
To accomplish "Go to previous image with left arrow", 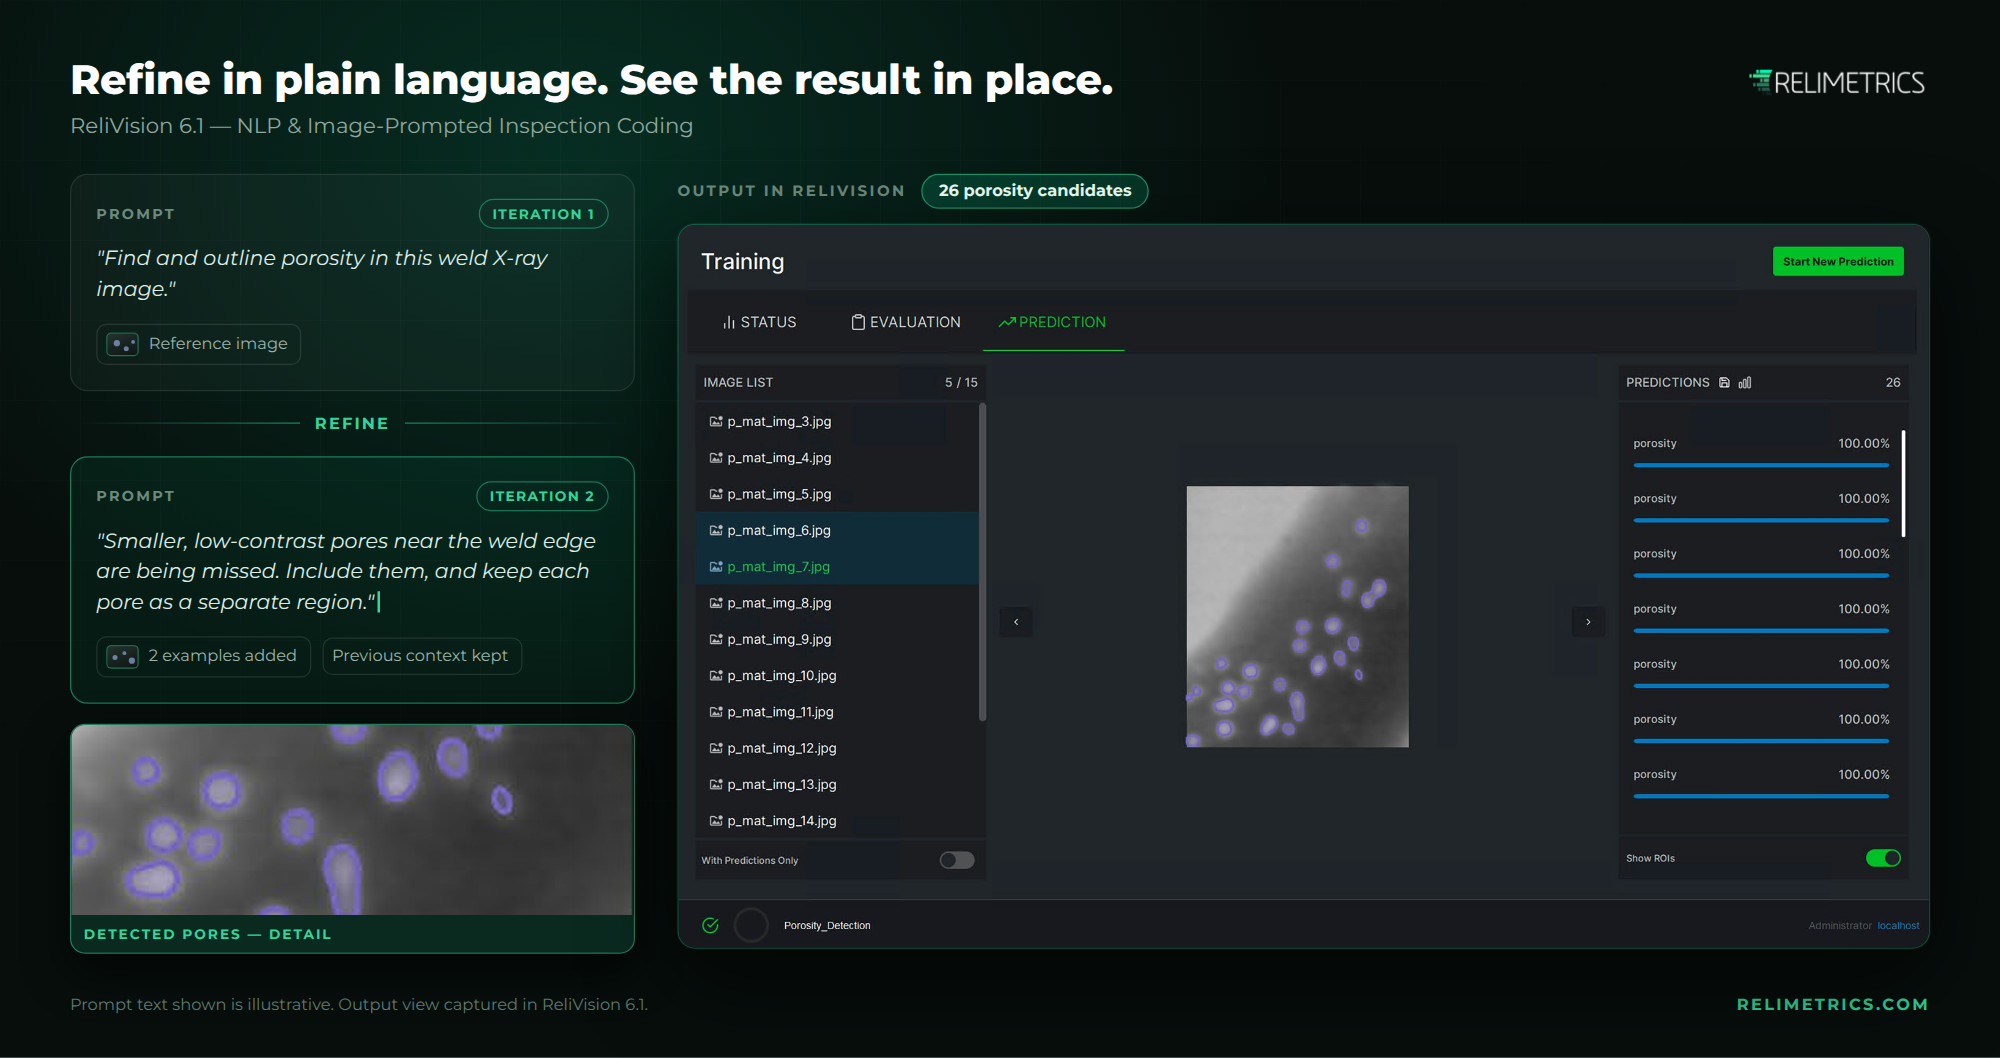I will (1016, 622).
